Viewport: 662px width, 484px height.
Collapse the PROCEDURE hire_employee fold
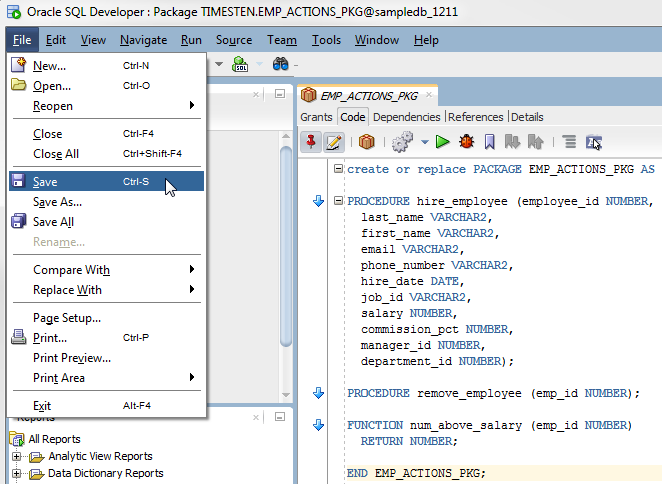(x=338, y=201)
